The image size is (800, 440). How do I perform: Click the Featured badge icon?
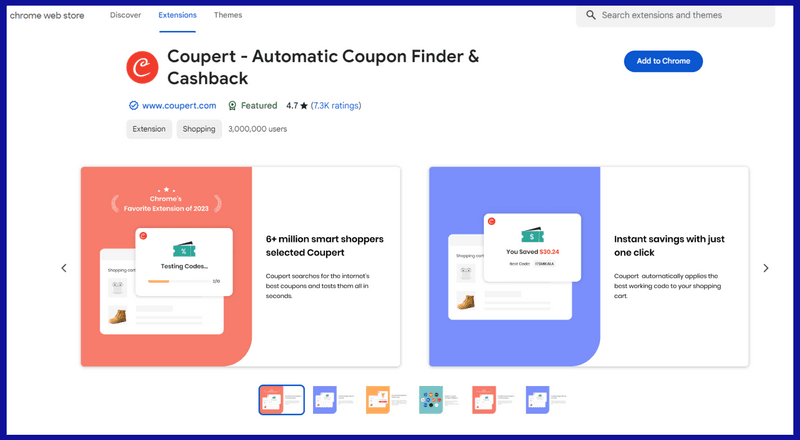click(232, 105)
